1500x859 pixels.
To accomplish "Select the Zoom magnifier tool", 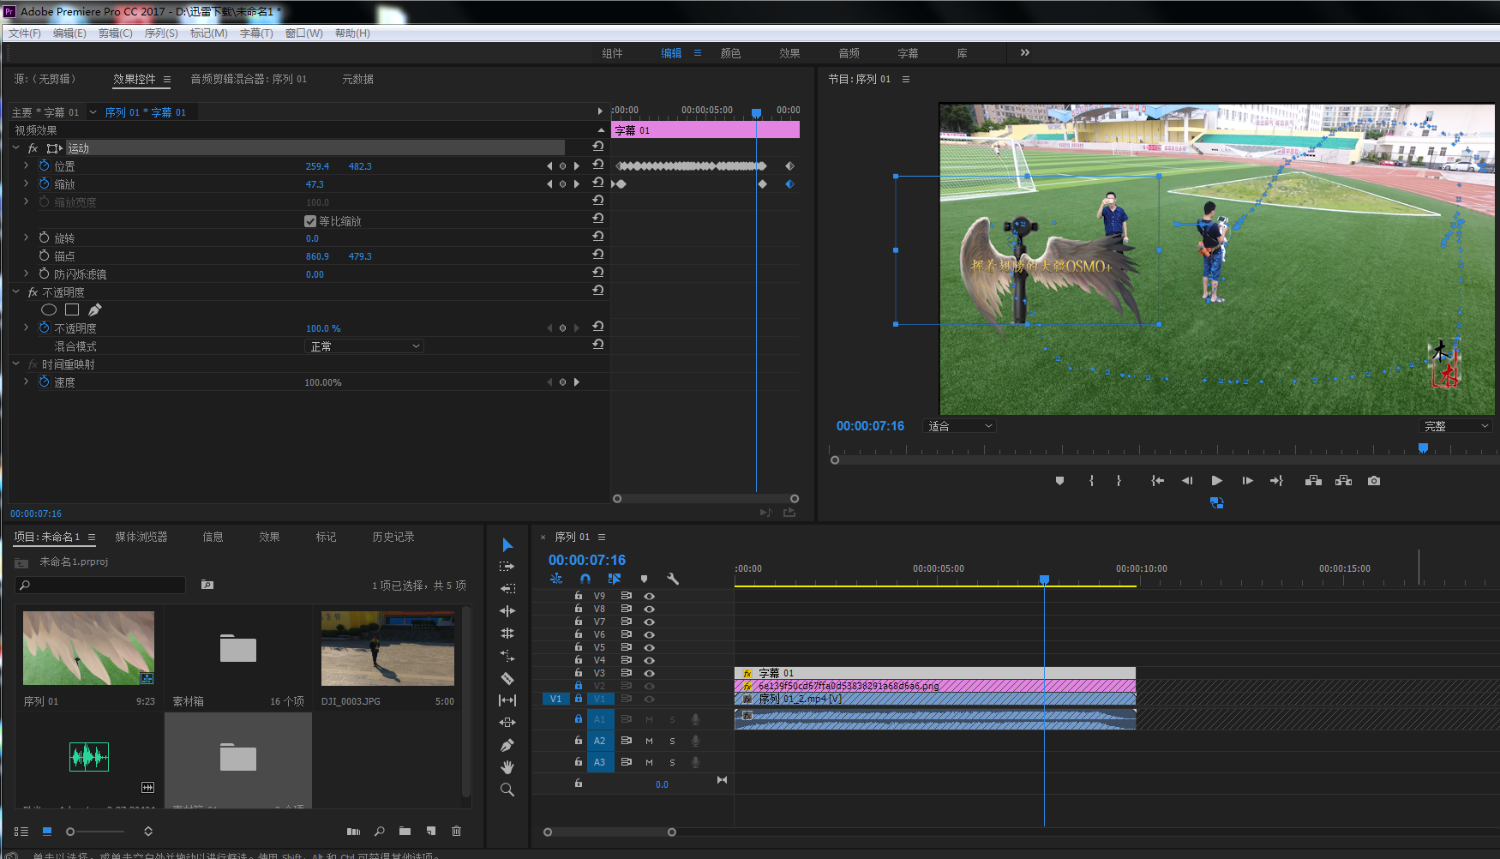I will coord(507,789).
